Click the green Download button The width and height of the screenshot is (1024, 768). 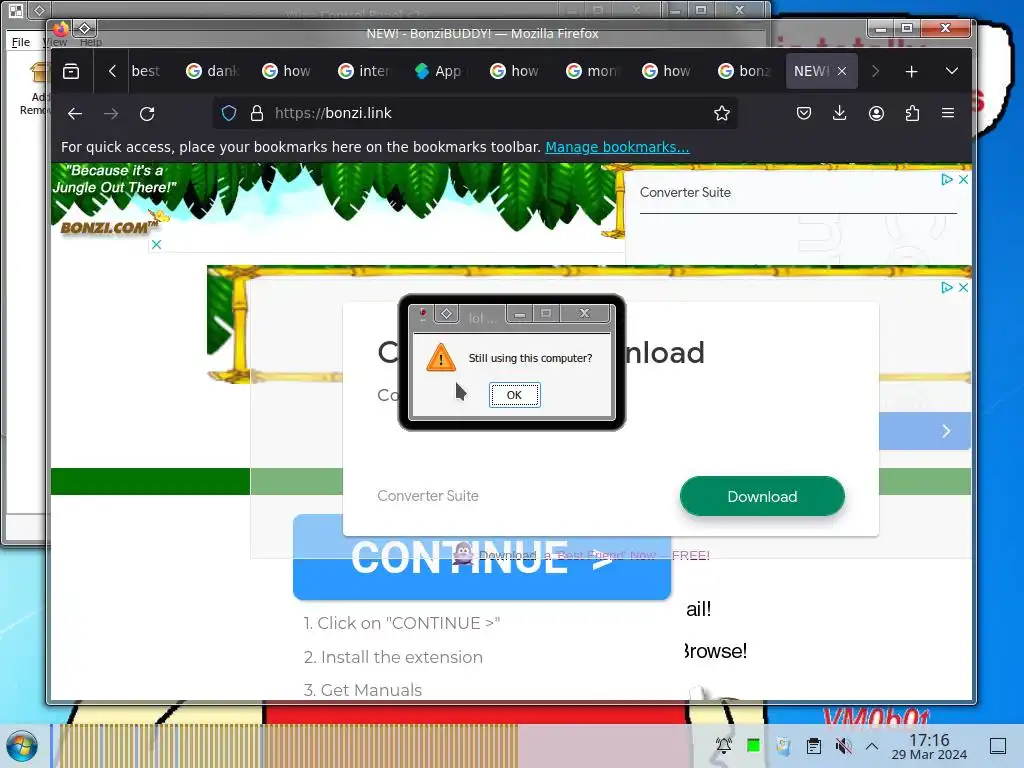[762, 496]
